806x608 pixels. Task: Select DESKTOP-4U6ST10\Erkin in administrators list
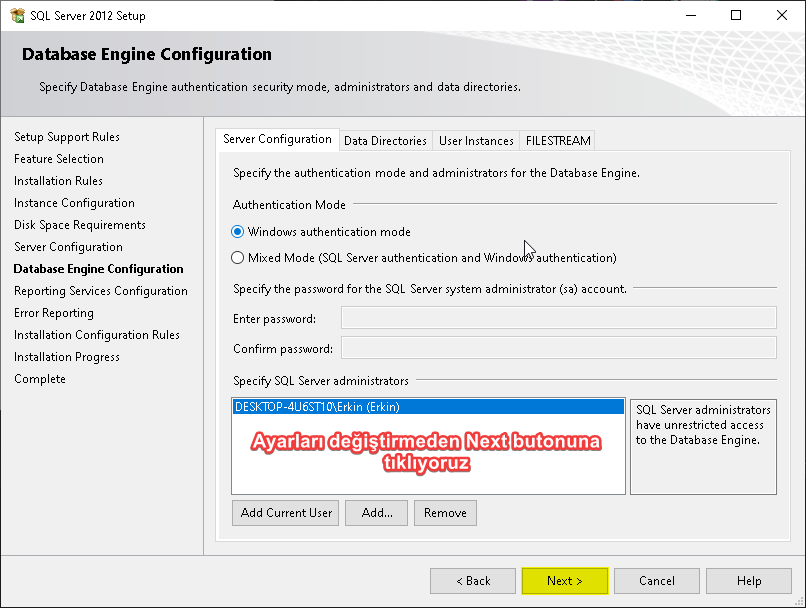pos(317,407)
